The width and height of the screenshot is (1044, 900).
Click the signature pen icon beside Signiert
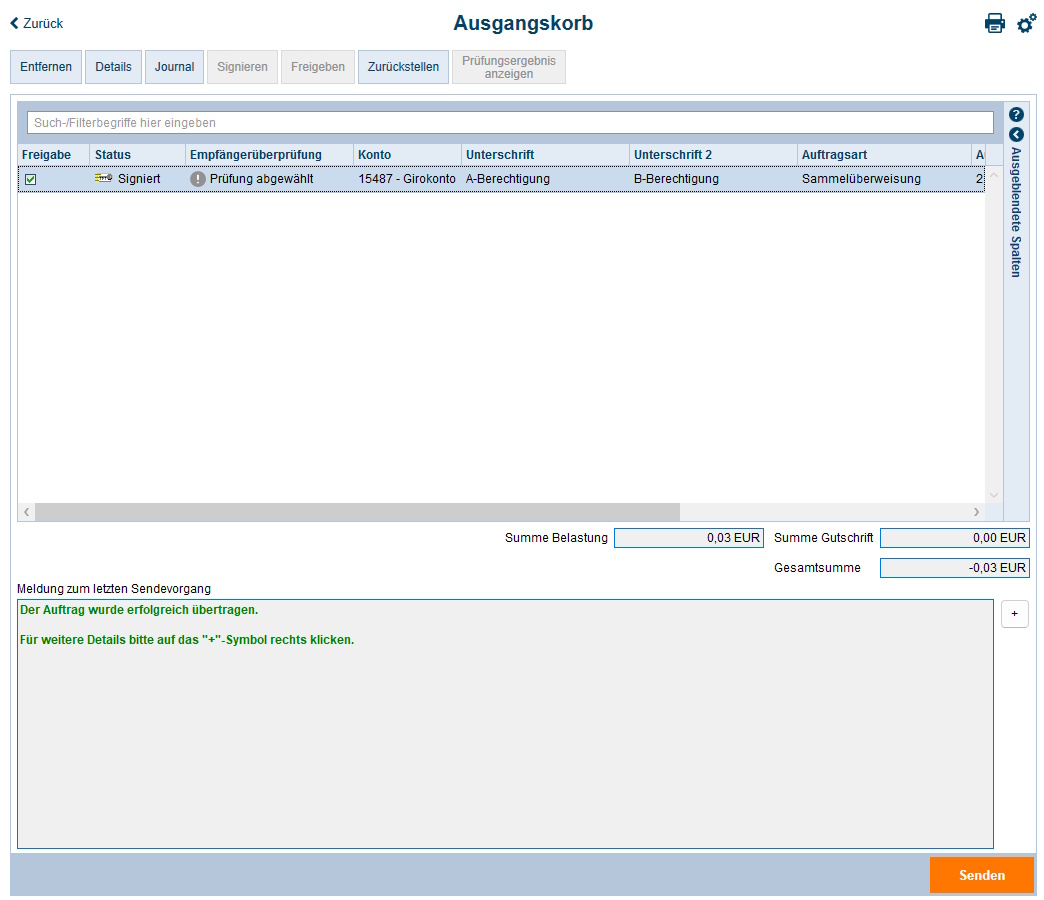coord(105,178)
